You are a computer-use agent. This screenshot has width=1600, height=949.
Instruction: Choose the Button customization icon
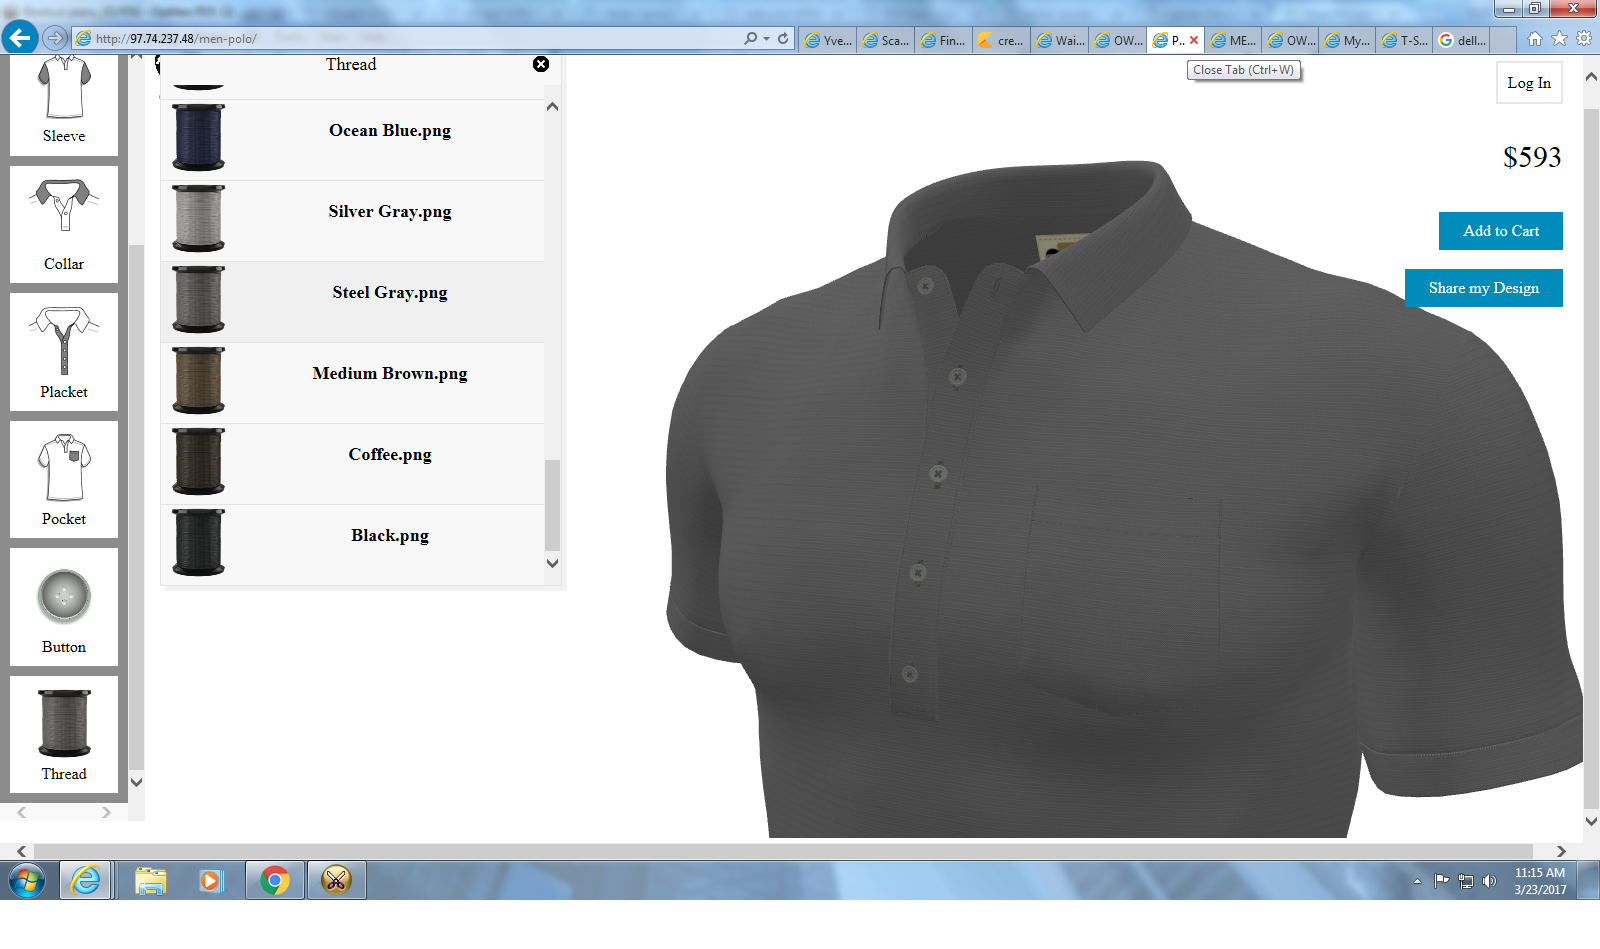click(x=64, y=606)
